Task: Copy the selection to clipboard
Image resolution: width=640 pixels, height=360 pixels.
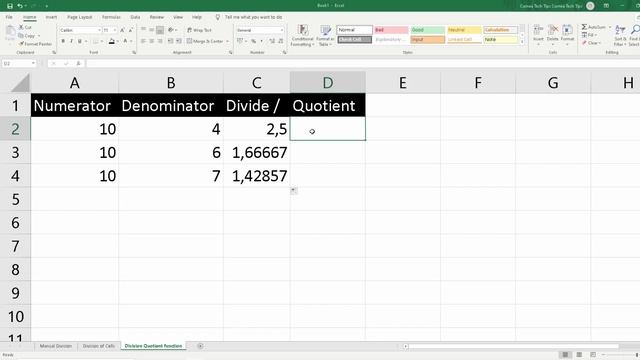Action: [27, 36]
